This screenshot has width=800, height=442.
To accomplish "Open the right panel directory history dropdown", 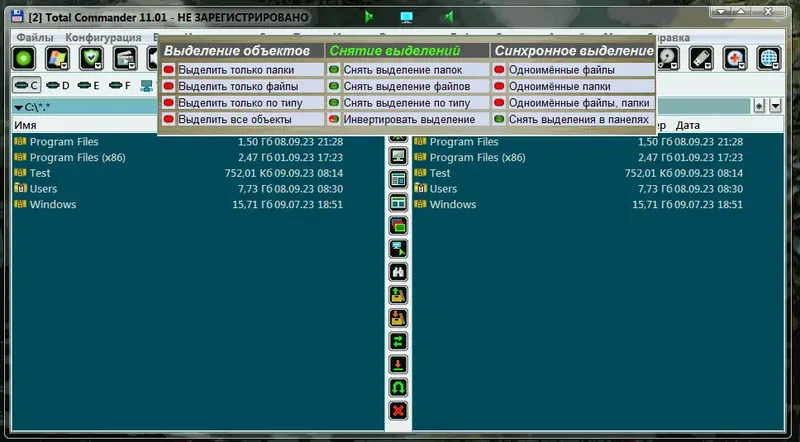I will click(775, 106).
